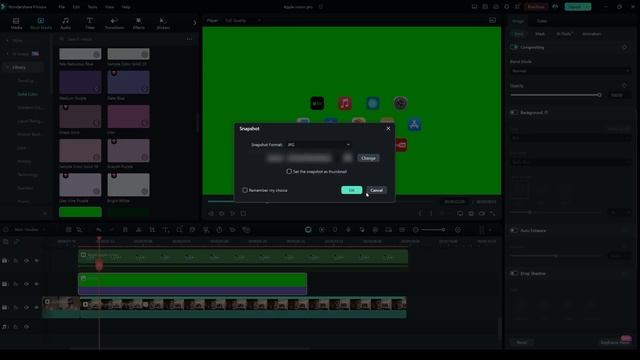Open the Blend Mode dropdown
Screen dimensions: 640x360
click(570, 71)
